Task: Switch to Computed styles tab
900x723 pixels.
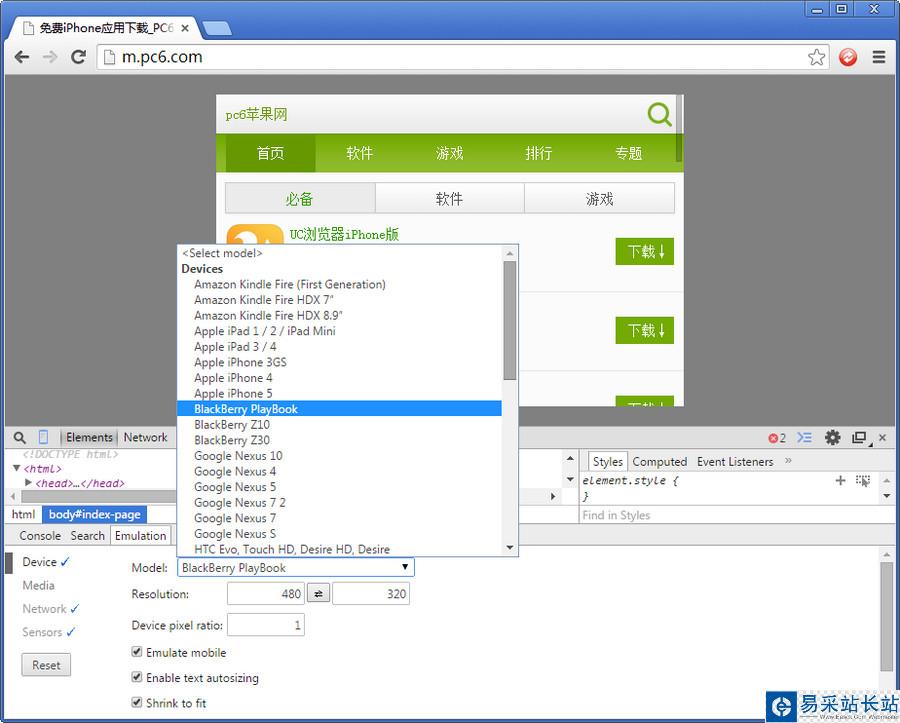Action: tap(660, 461)
